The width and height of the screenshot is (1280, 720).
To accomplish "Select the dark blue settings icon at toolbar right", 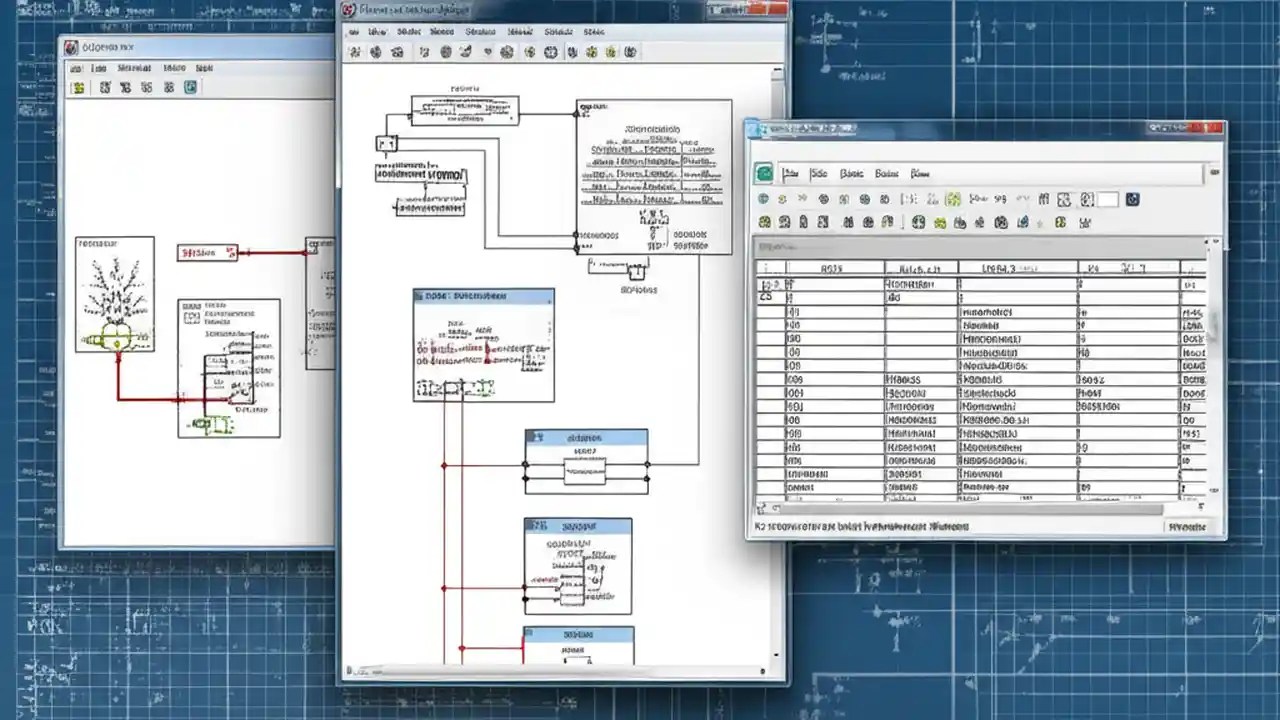I will [1132, 199].
